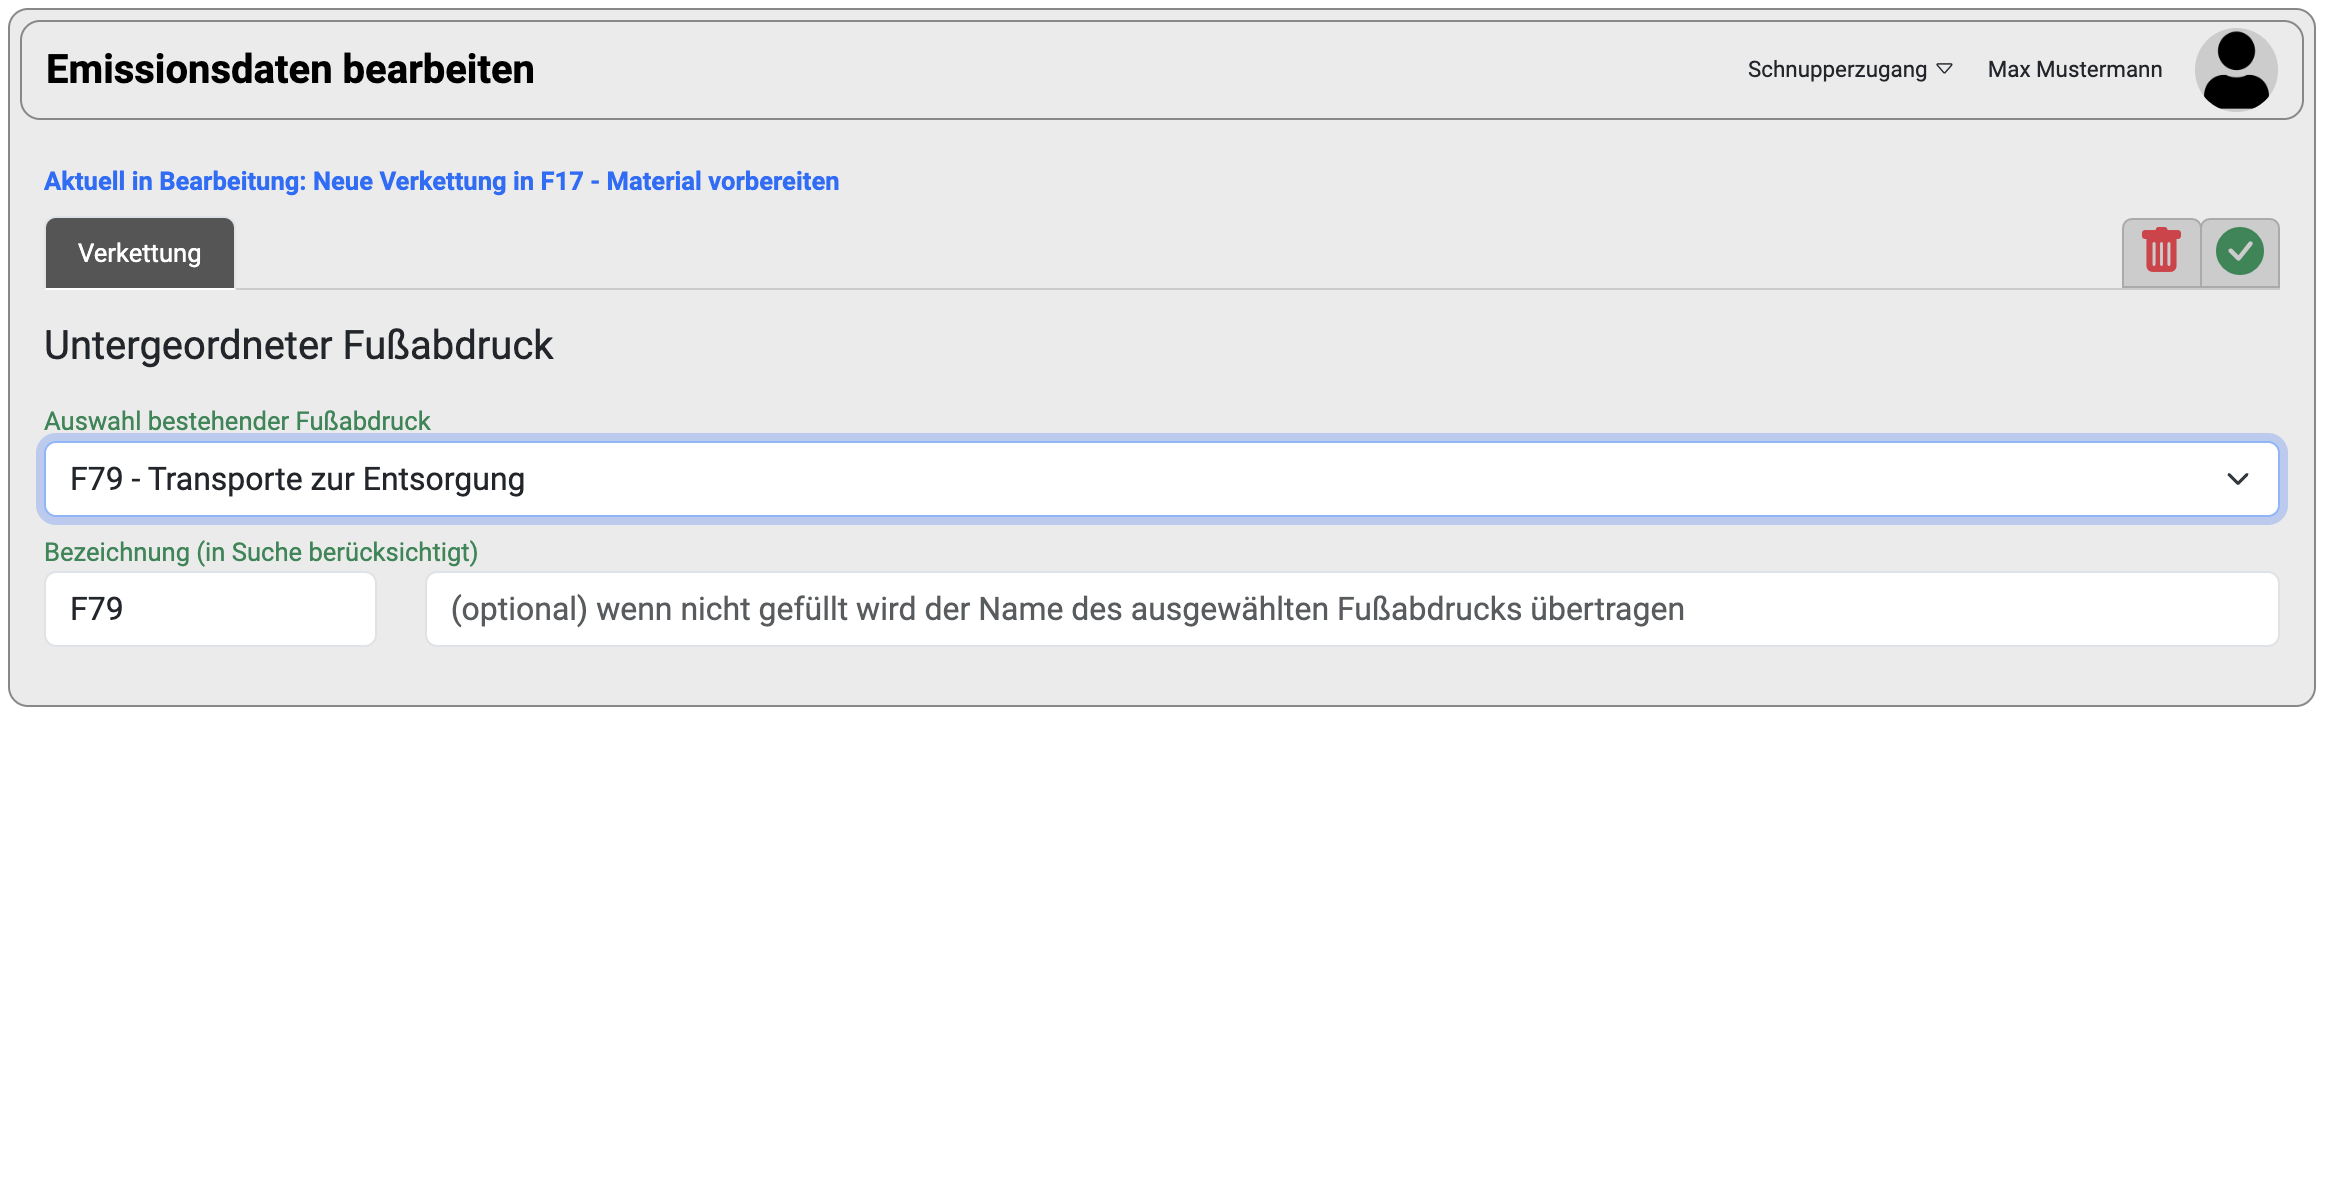Click the chevron in the footprint select
This screenshot has height=1198, width=2326.
click(x=2238, y=480)
